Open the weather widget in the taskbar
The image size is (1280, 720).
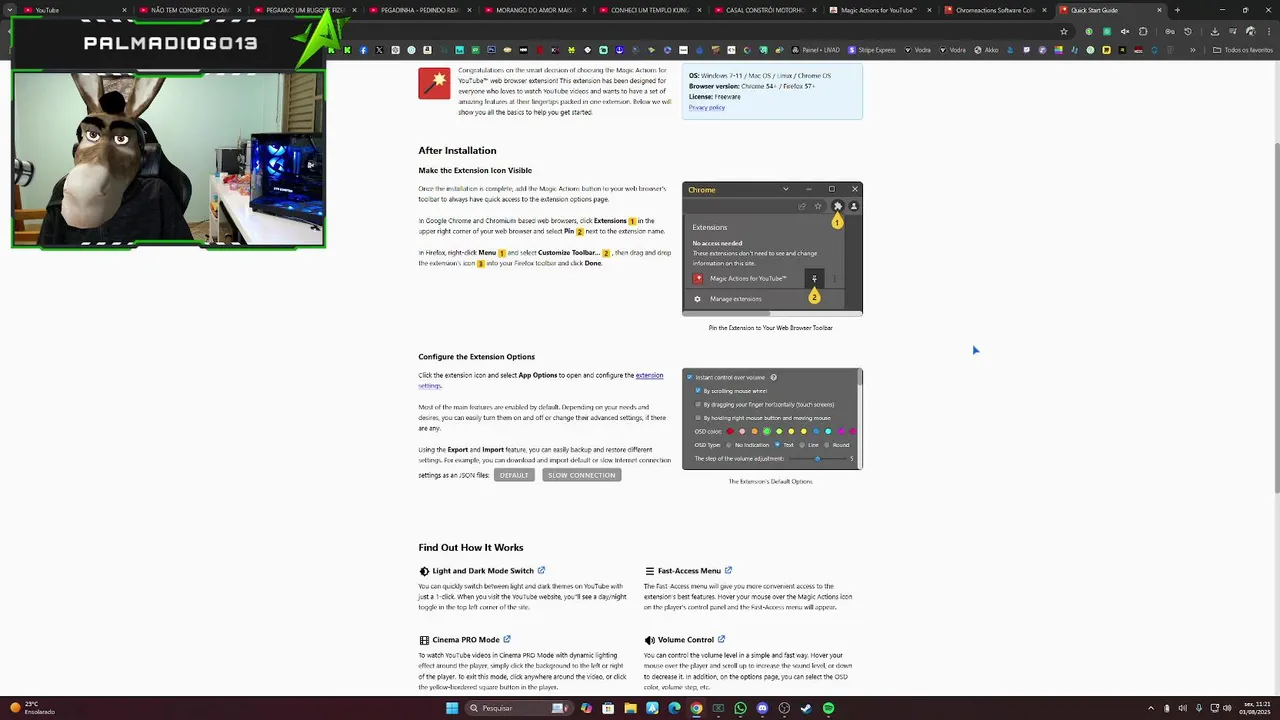click(32, 708)
